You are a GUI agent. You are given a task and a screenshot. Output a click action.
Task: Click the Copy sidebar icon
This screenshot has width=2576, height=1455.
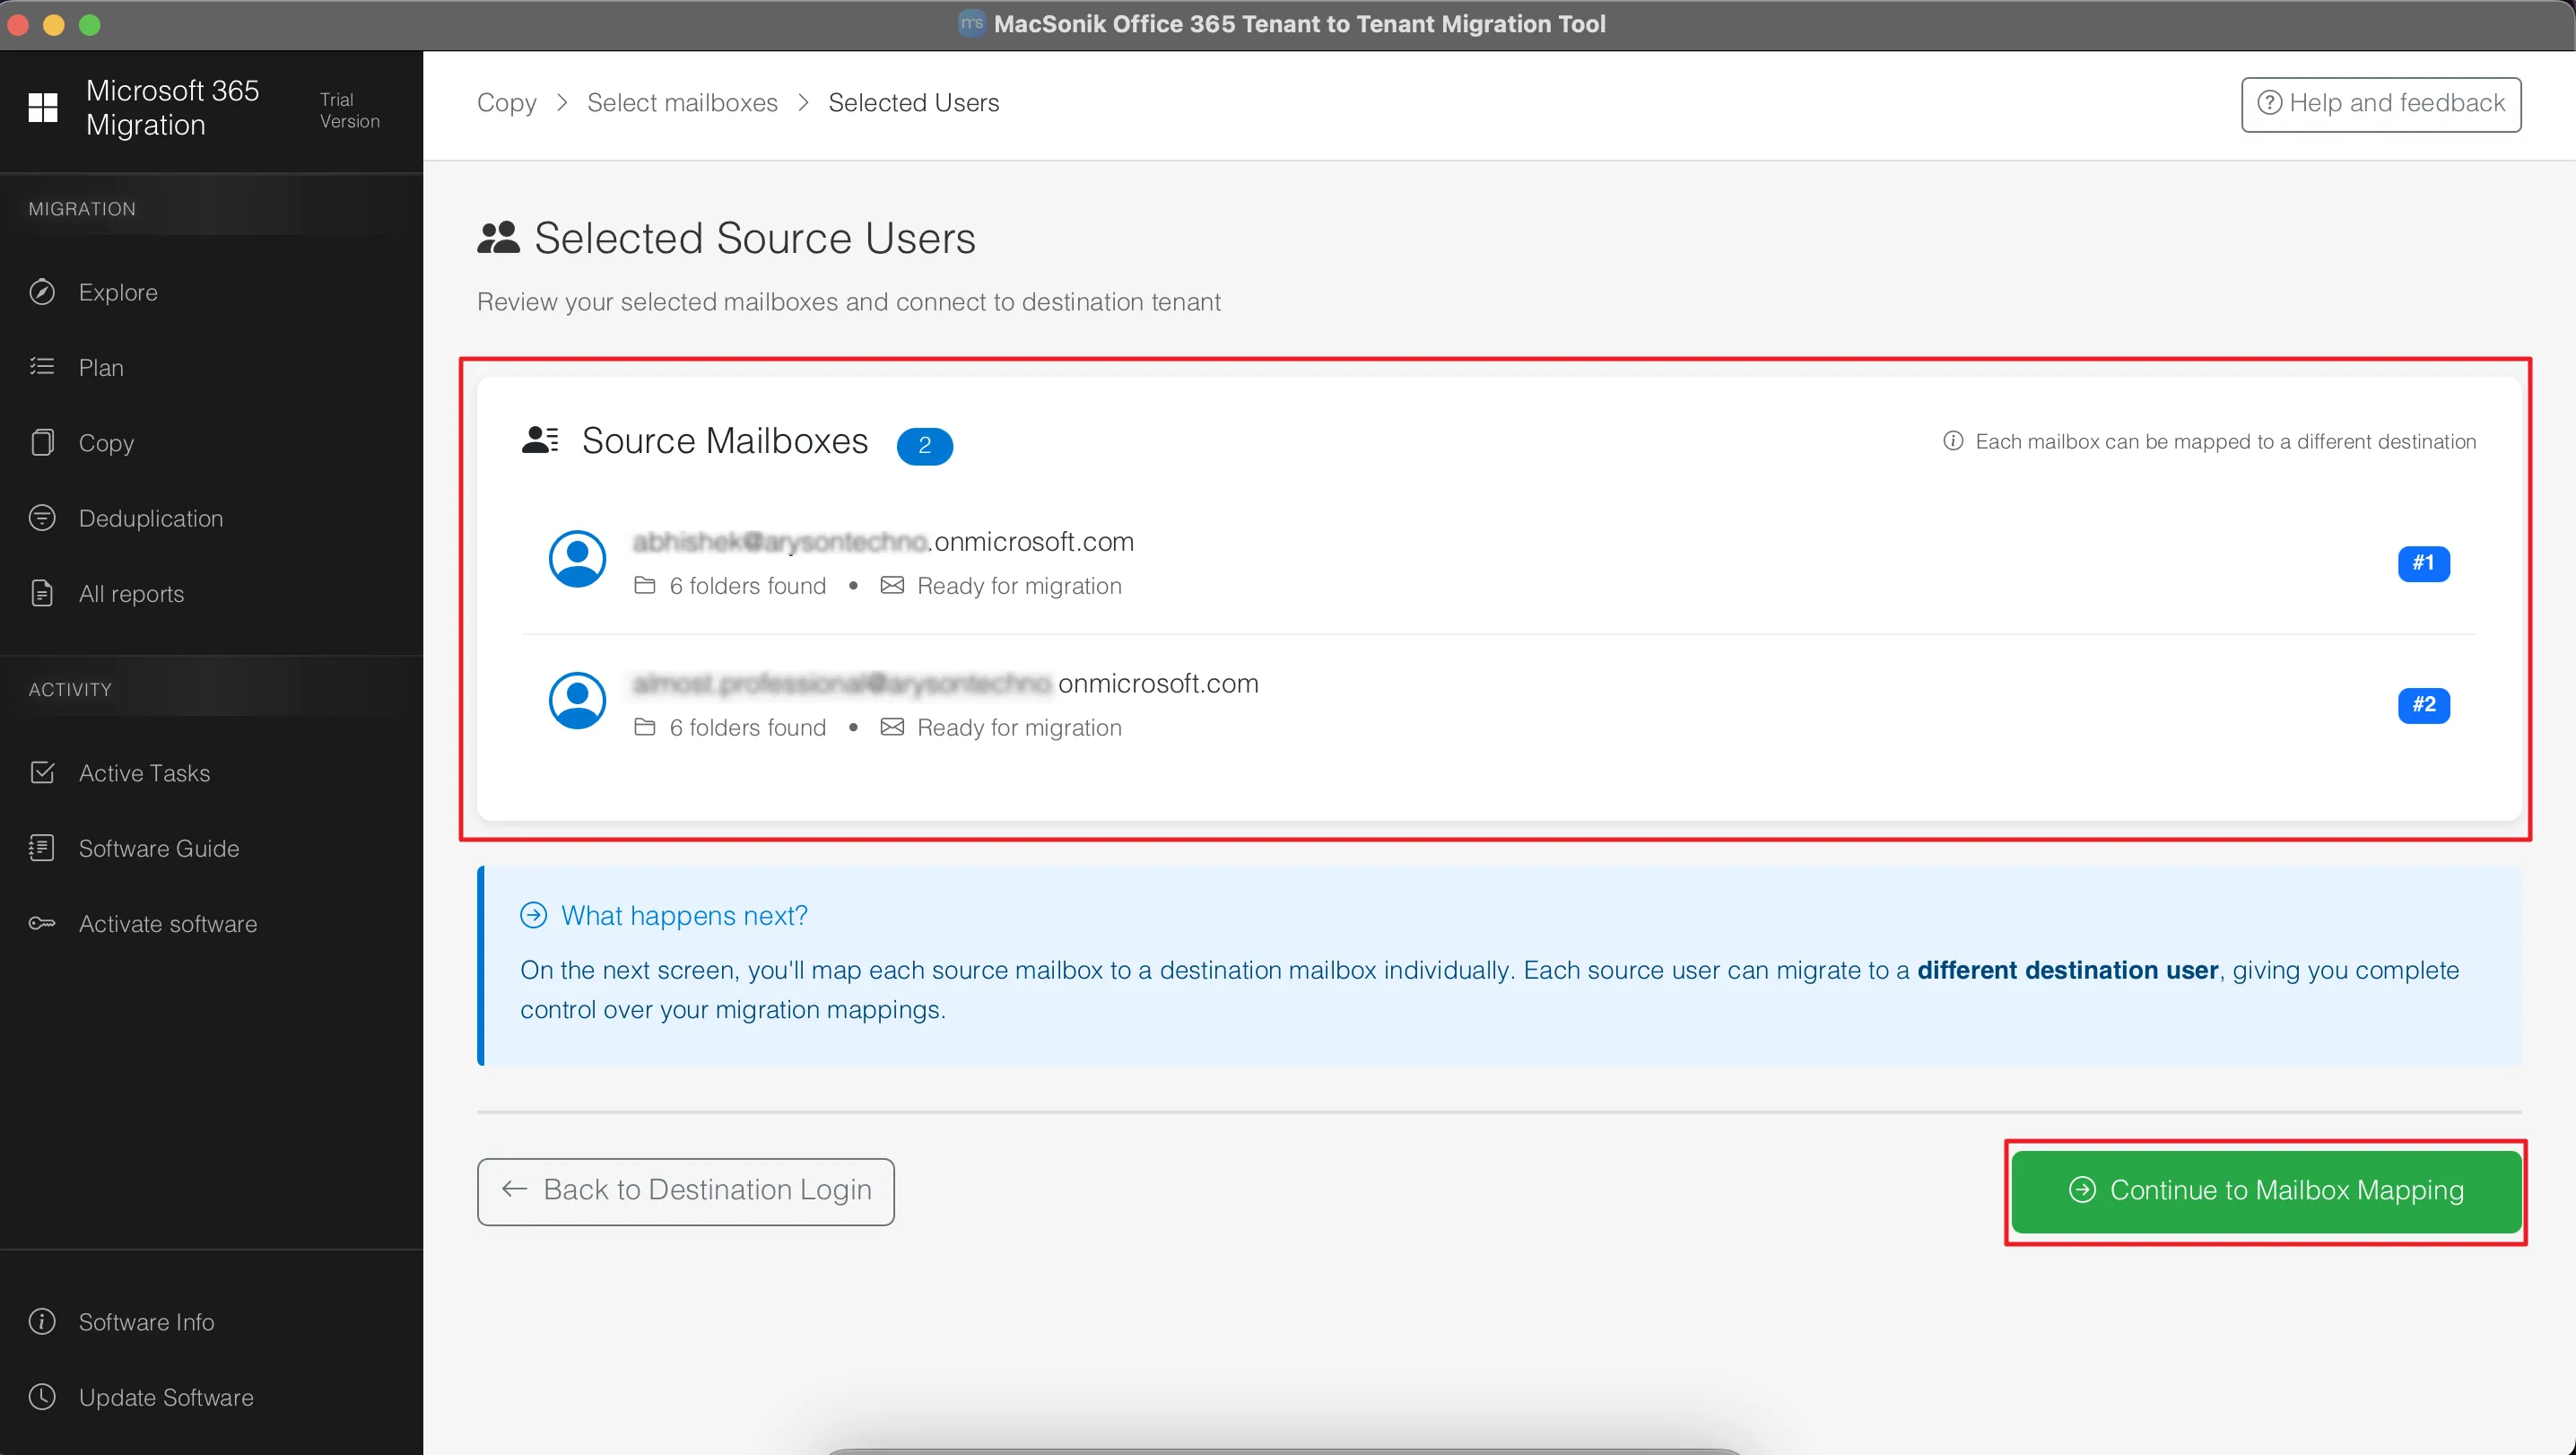click(42, 442)
